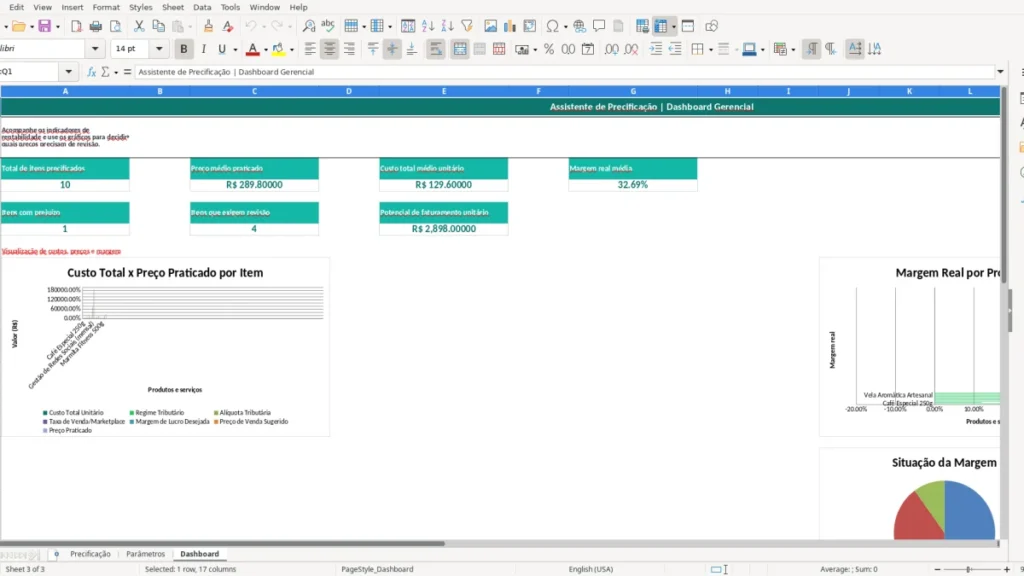
Task: Toggle Underline formatting
Action: coord(222,49)
